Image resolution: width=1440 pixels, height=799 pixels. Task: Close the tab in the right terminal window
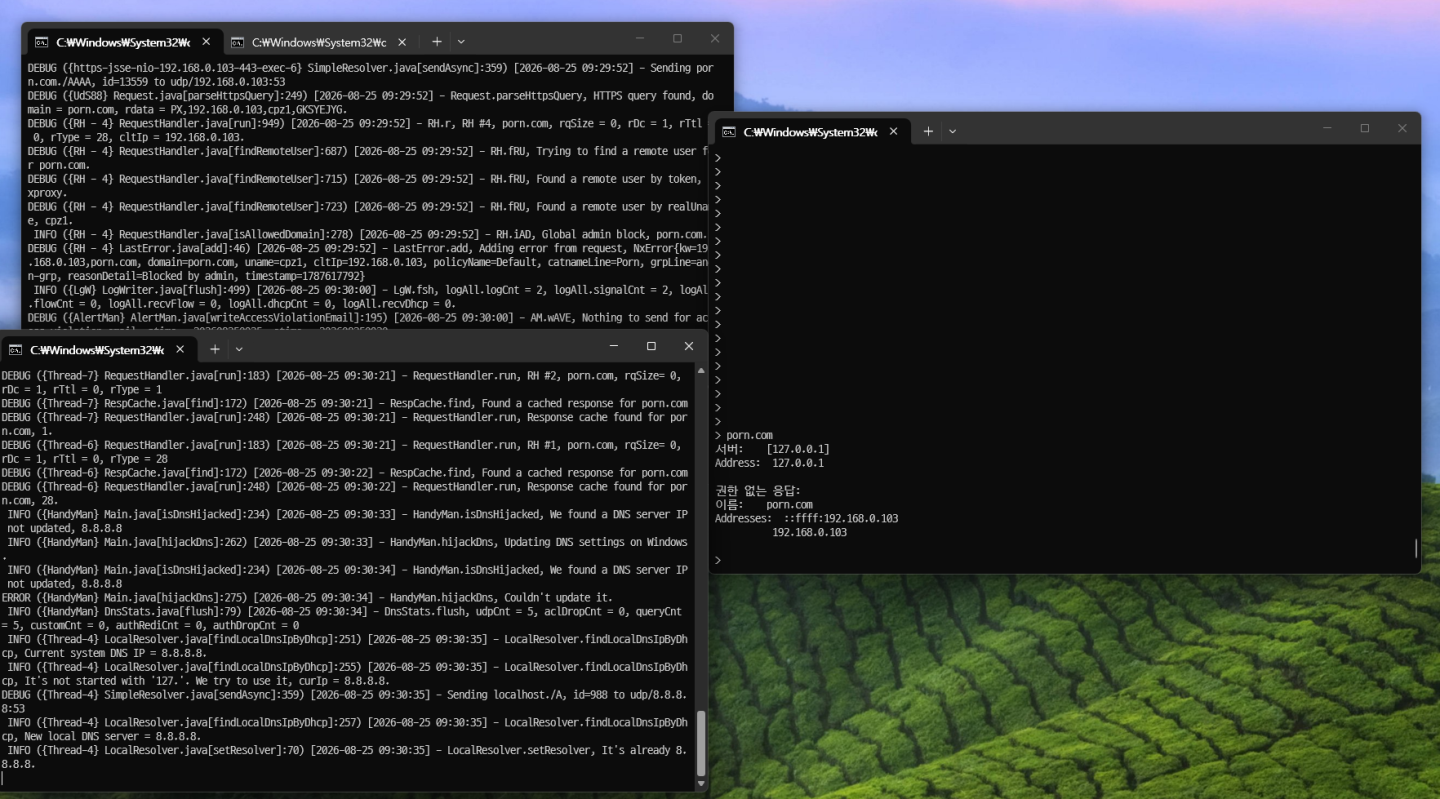pyautogui.click(x=893, y=131)
